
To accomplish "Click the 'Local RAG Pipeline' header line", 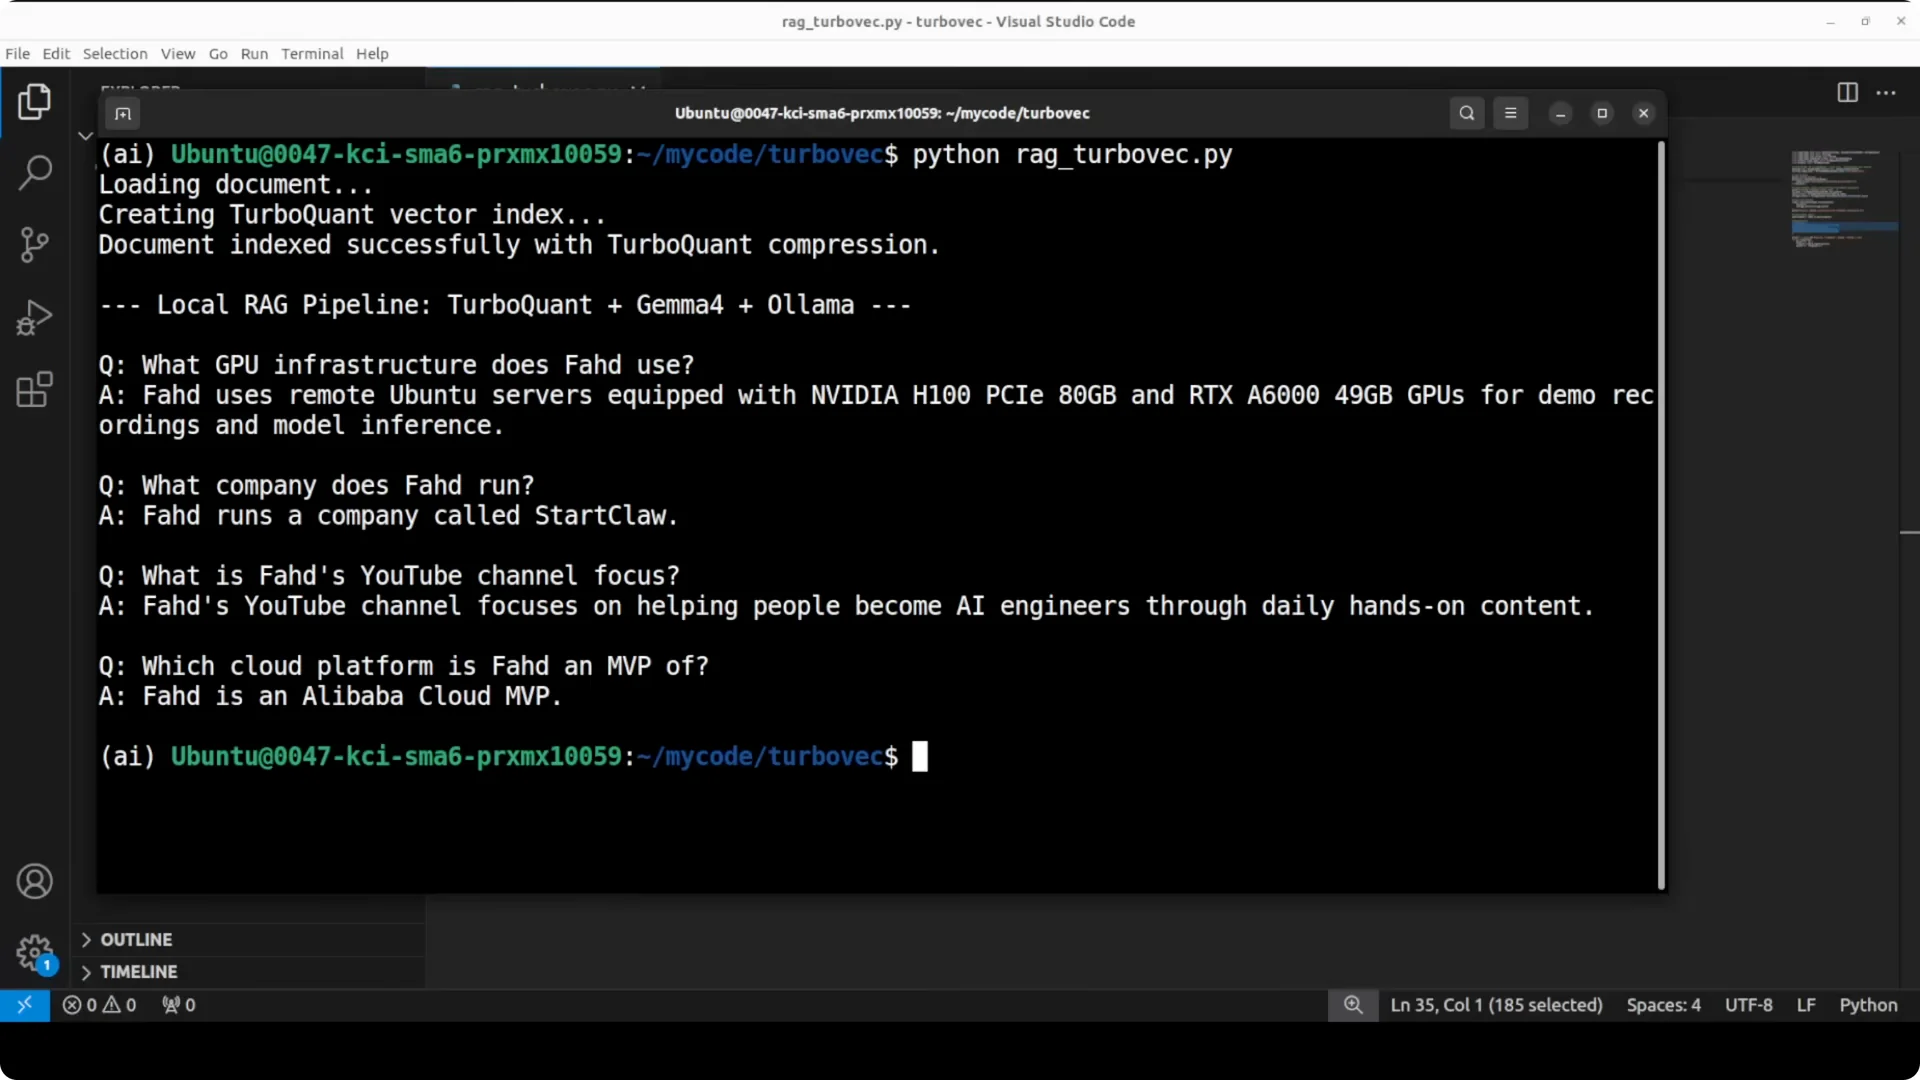I will click(x=505, y=305).
